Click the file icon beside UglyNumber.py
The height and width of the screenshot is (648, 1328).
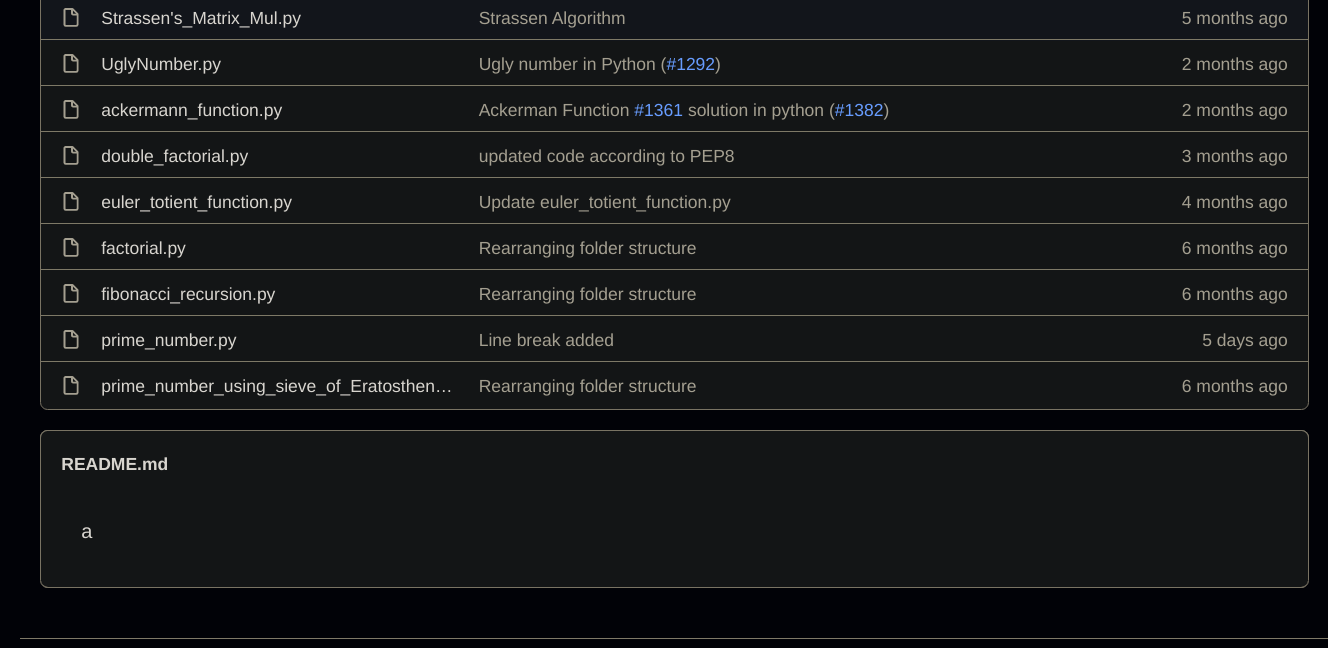[71, 63]
